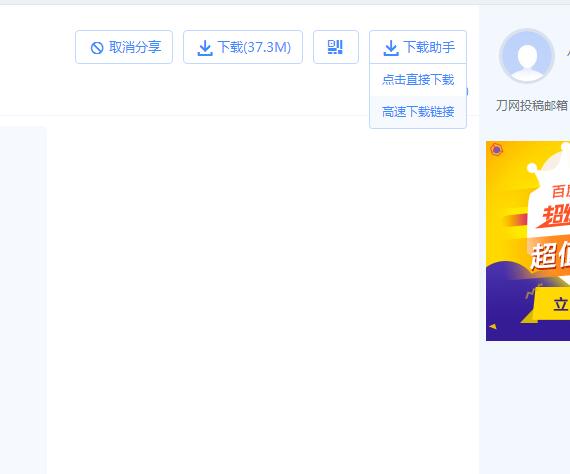The height and width of the screenshot is (474, 570).
Task: Click the user avatar profile picture
Action: pos(526,56)
